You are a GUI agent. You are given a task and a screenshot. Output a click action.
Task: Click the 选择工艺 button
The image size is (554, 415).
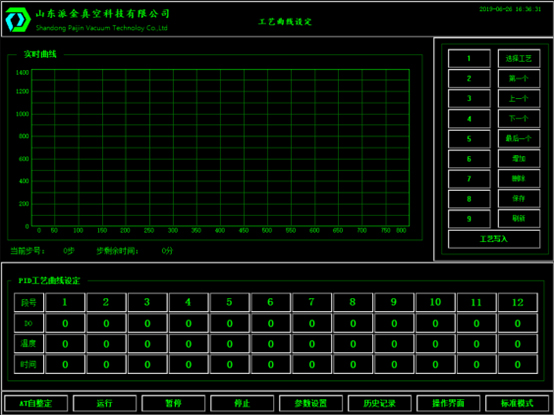coord(519,58)
